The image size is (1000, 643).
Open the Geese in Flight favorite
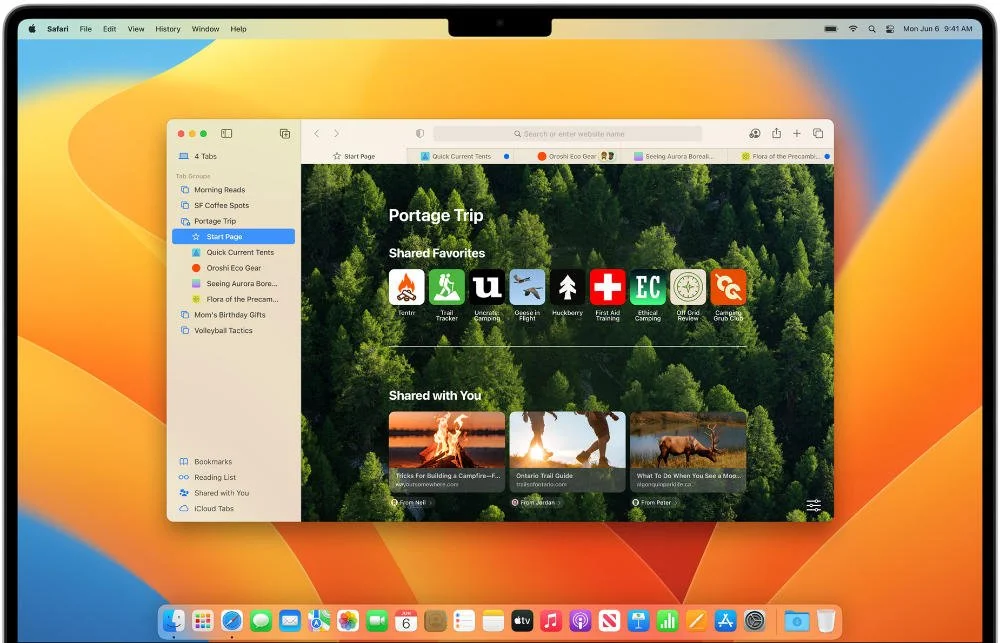527,287
